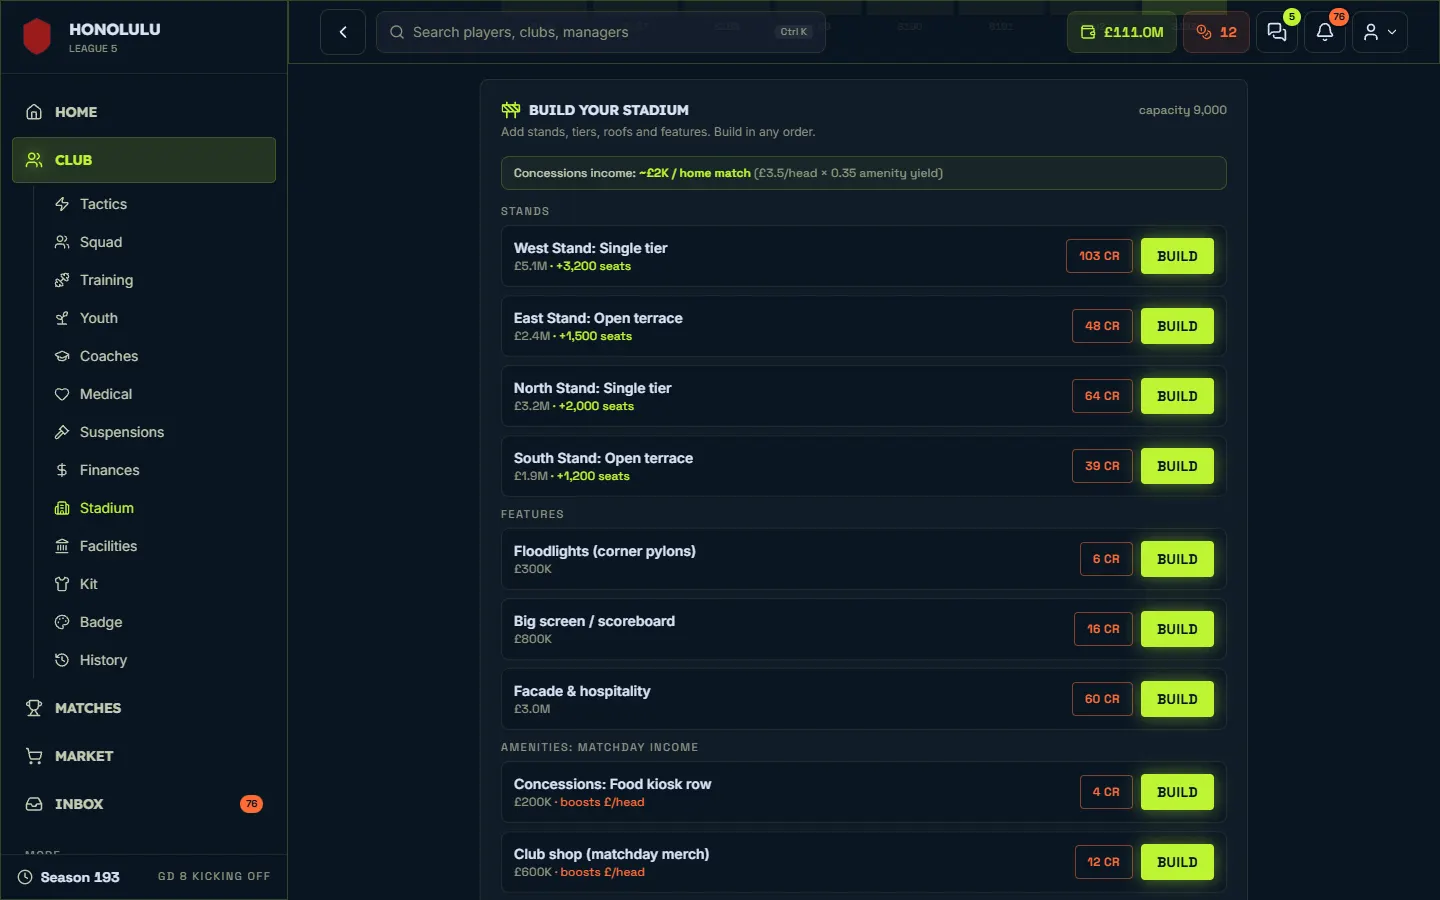Viewport: 1440px width, 900px height.
Task: Build the Big screen scoreboard
Action: click(1177, 629)
